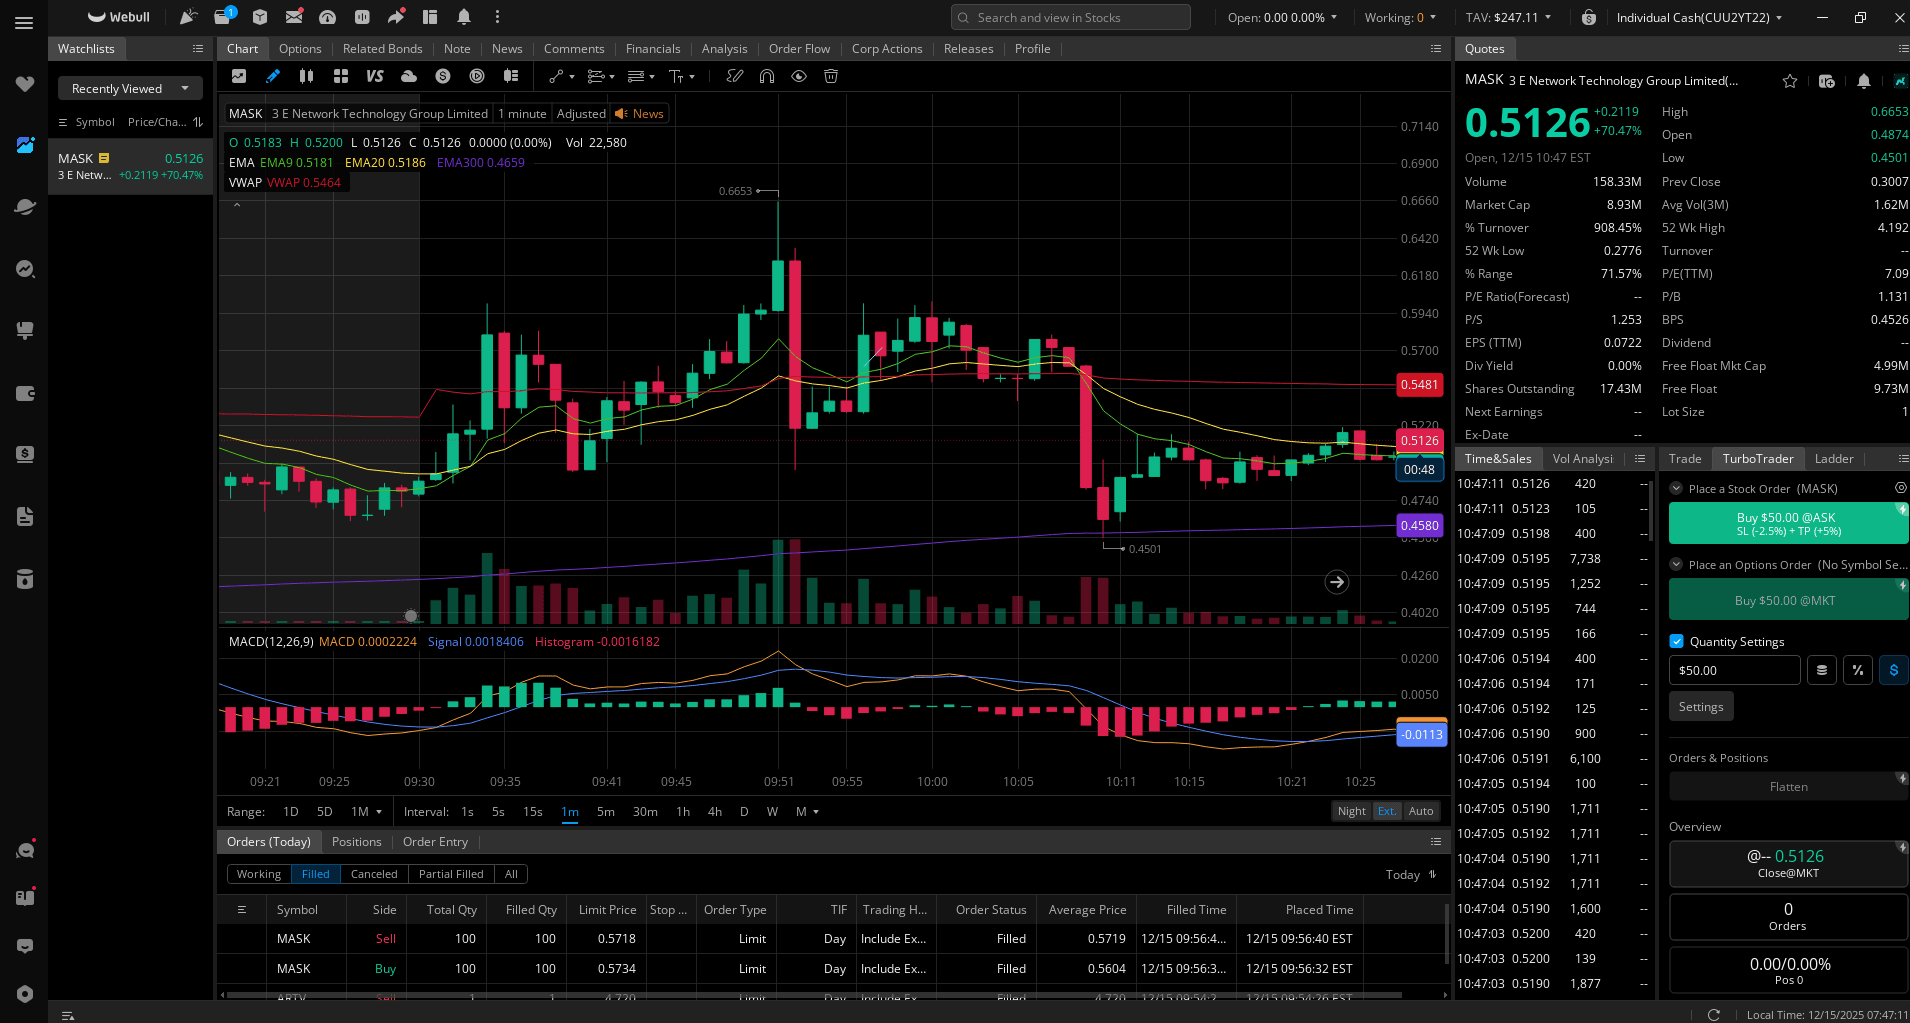Open the wallet icon in left sidebar

pyautogui.click(x=25, y=393)
